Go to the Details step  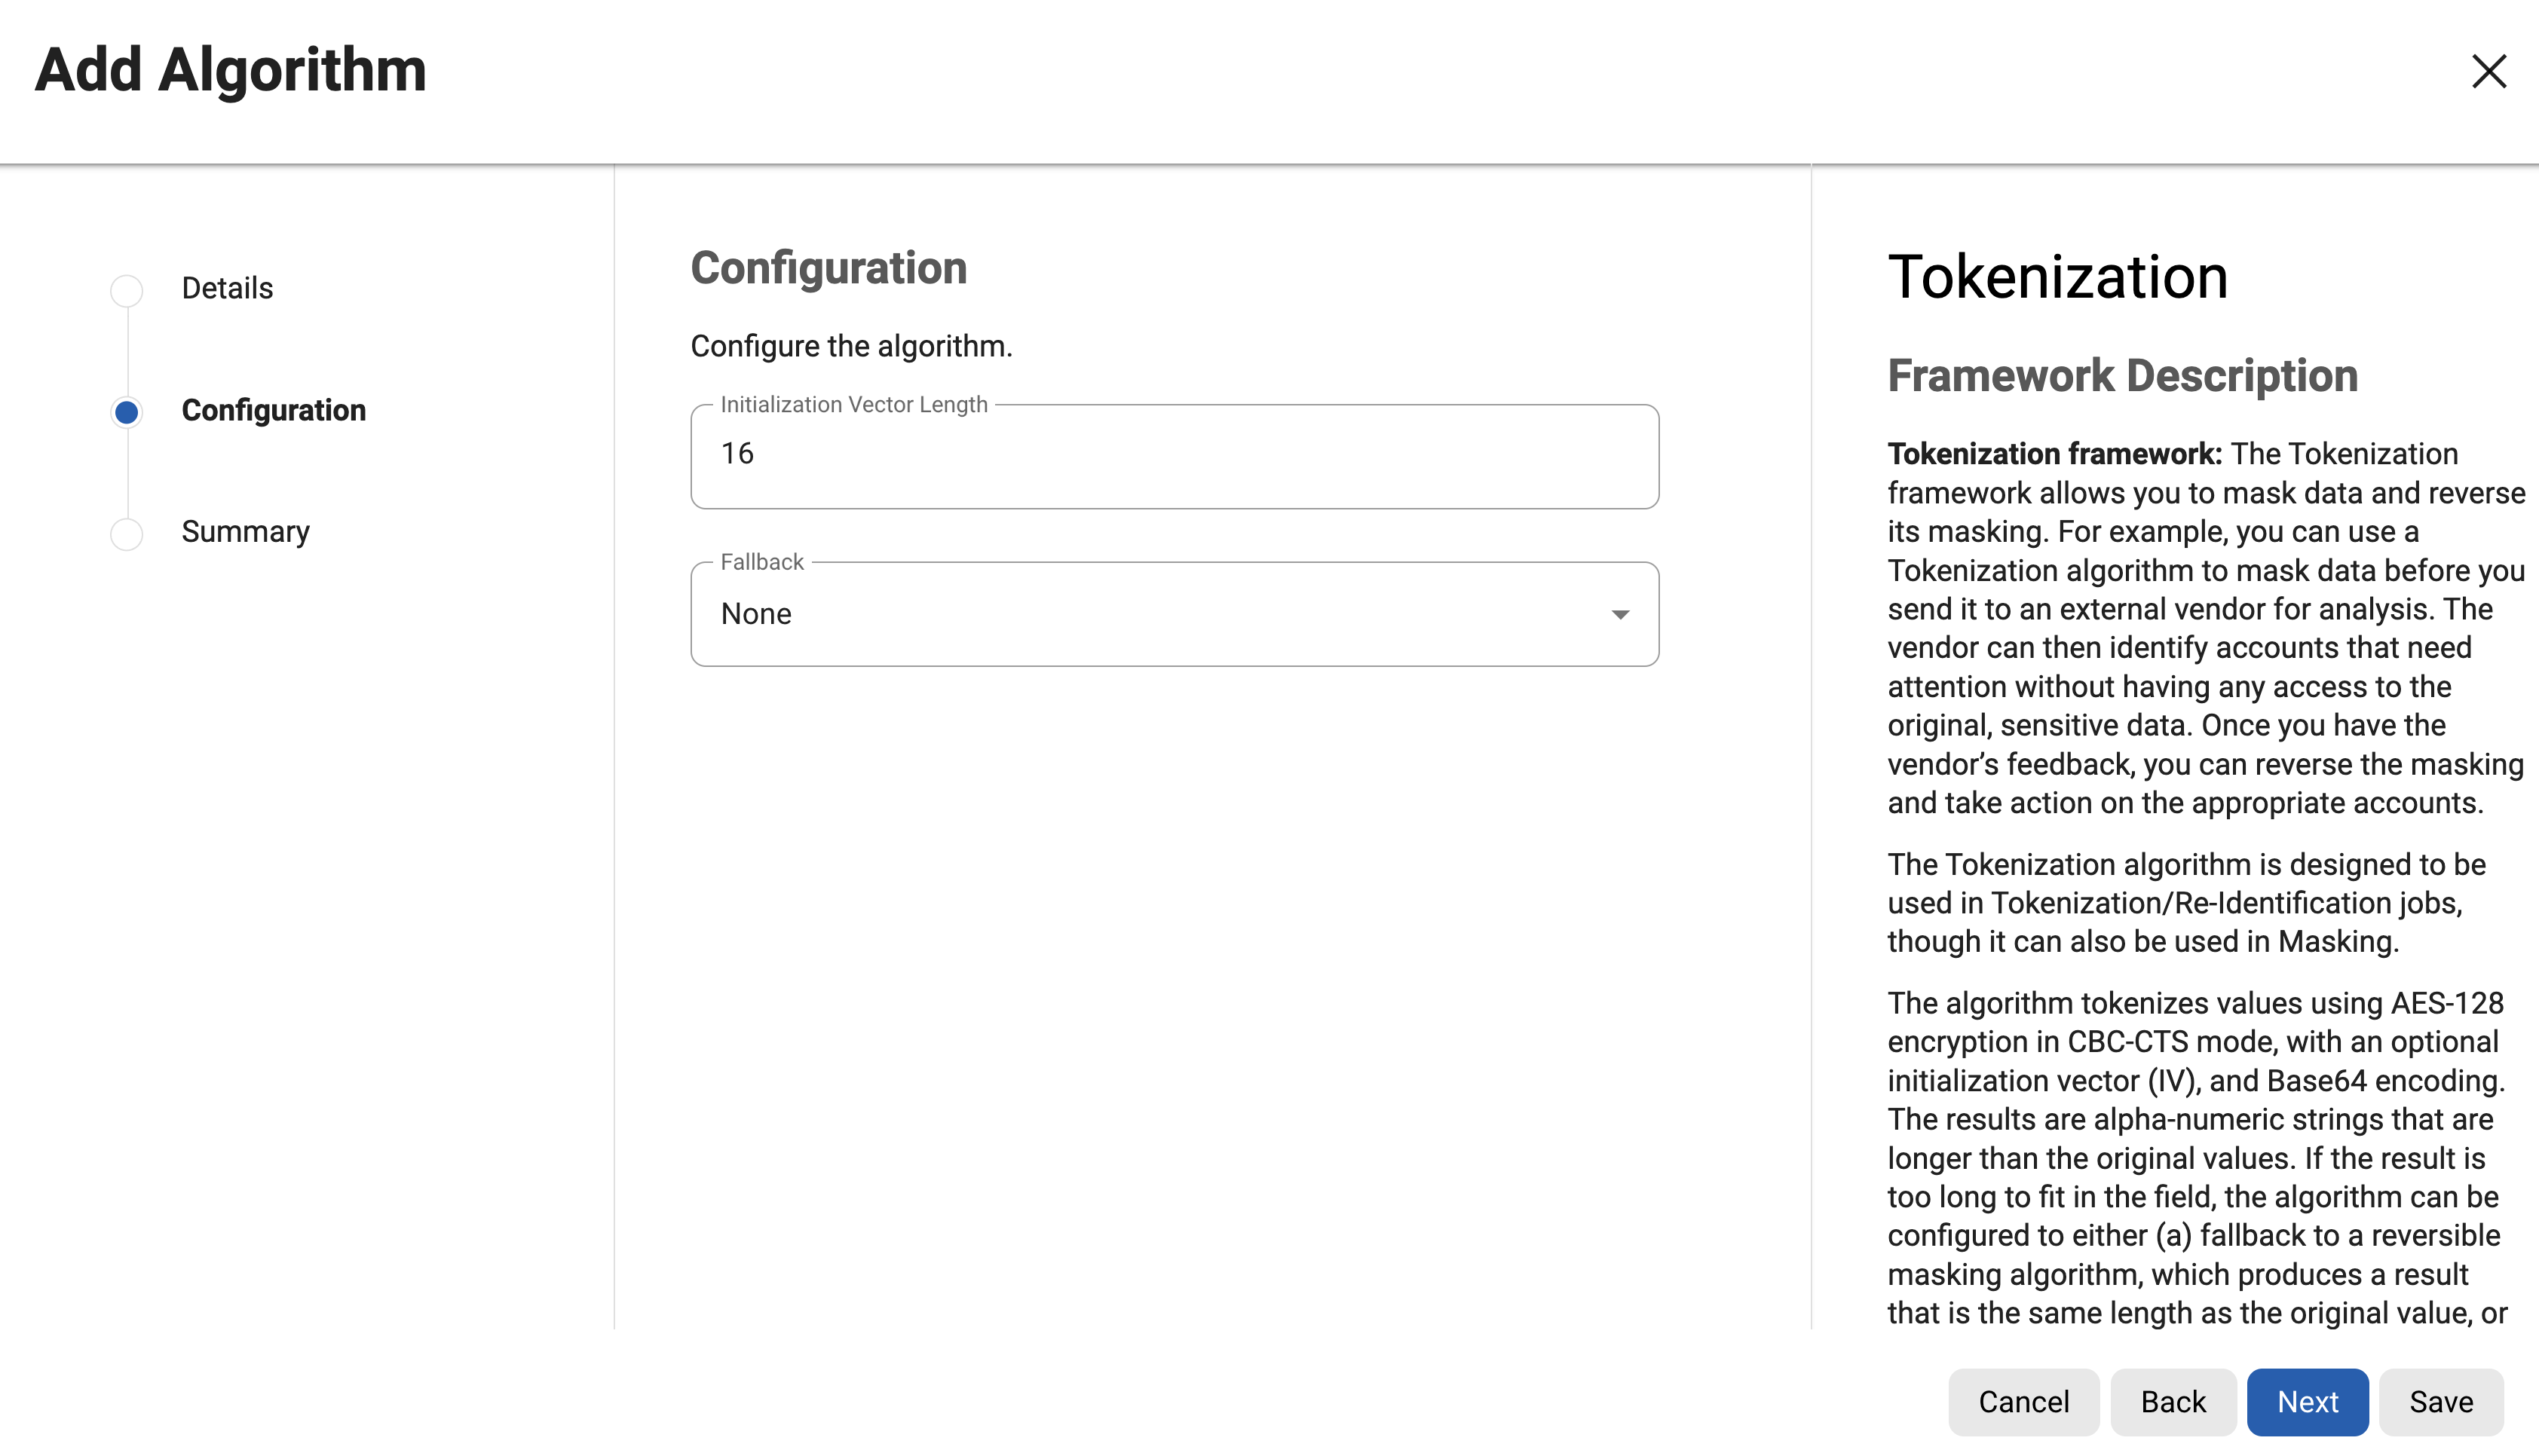coord(226,287)
